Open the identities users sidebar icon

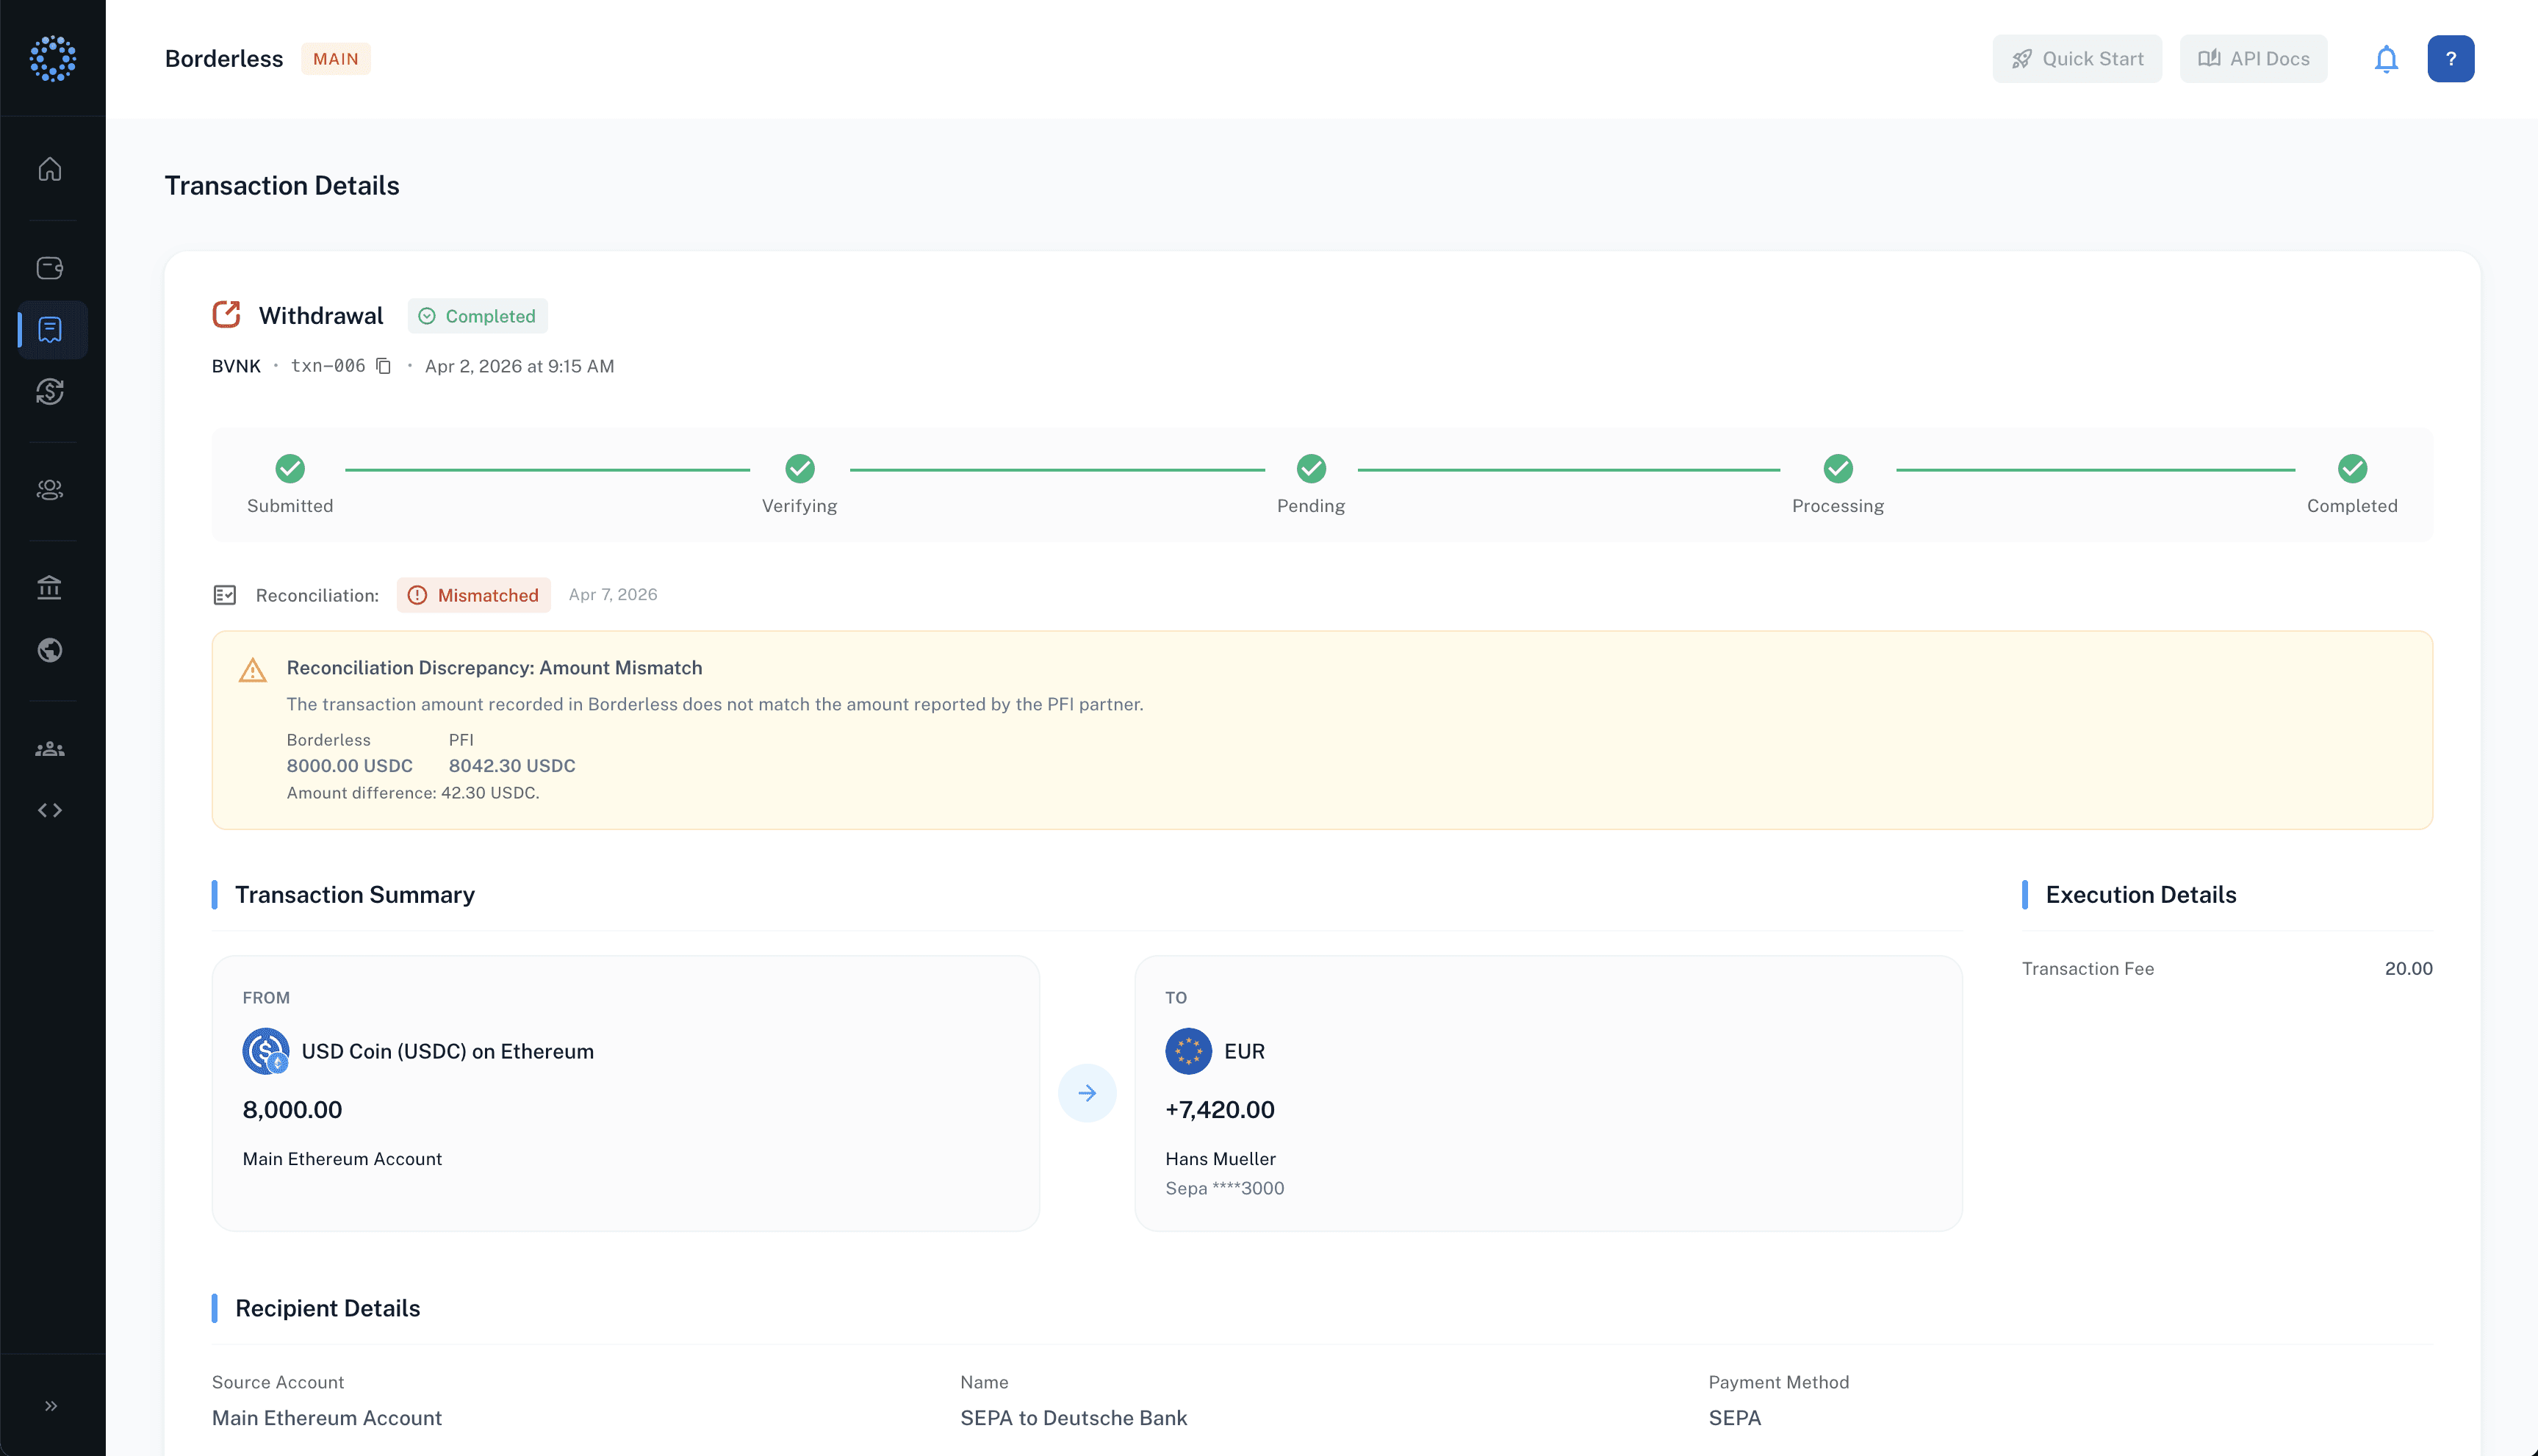[50, 489]
